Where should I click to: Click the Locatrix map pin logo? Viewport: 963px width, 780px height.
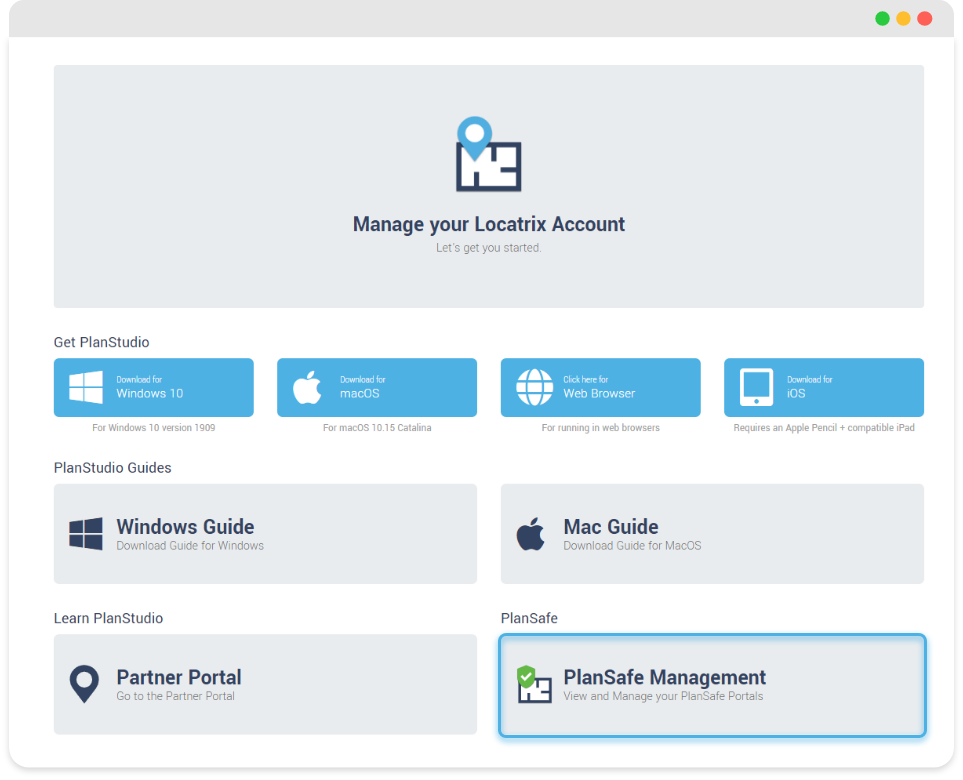point(488,154)
